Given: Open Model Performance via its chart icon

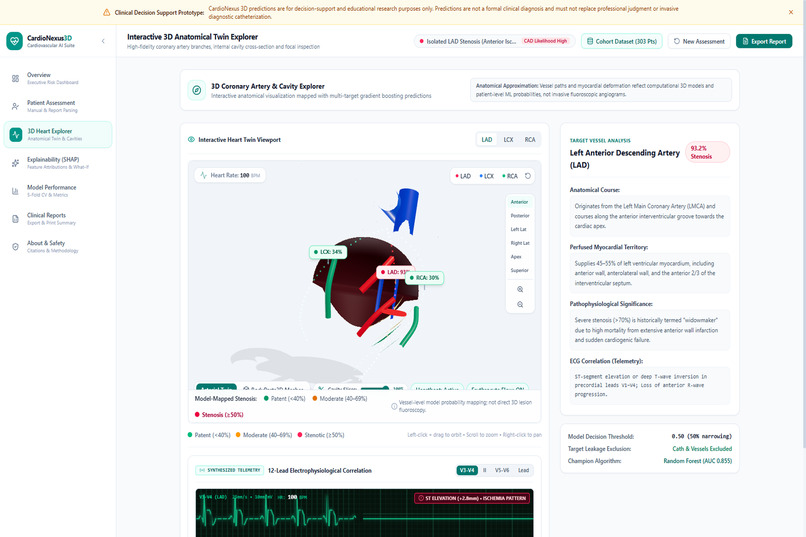Looking at the screenshot, I should [x=15, y=191].
